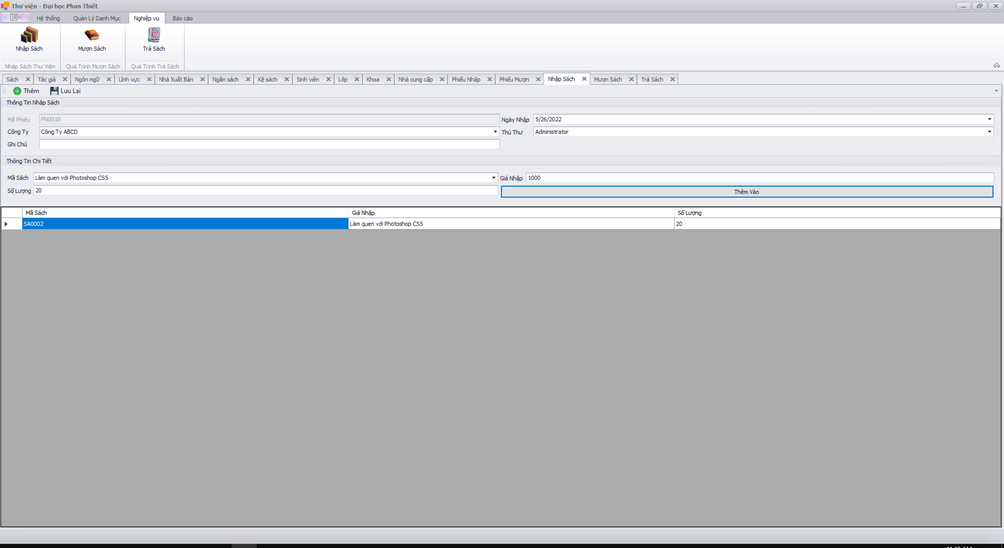Click the Lưu Lại save disk icon
The height and width of the screenshot is (548, 1004).
click(54, 91)
